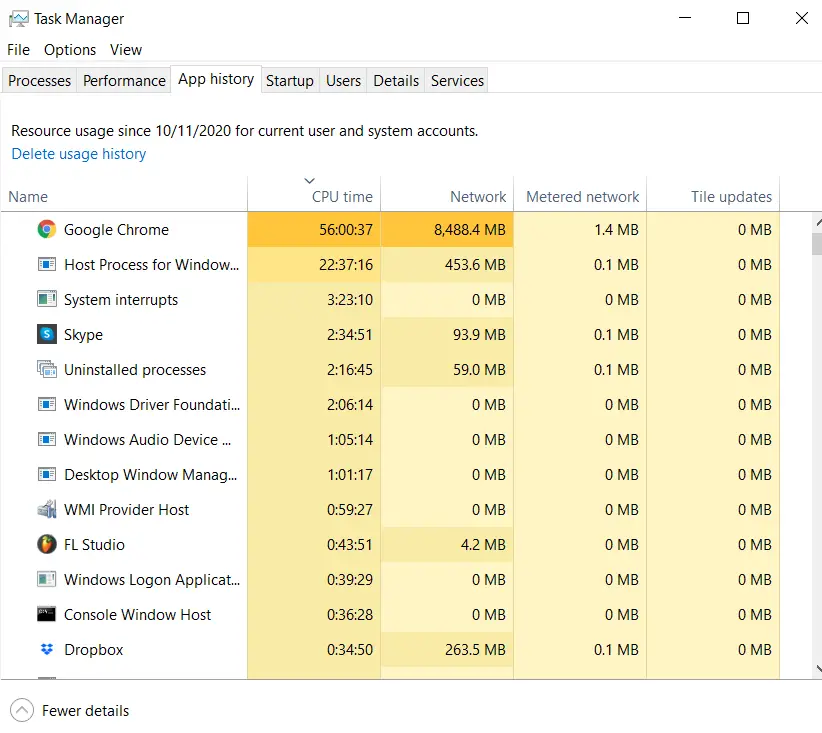Switch to the Performance tab
The width and height of the screenshot is (822, 733).
tap(124, 81)
